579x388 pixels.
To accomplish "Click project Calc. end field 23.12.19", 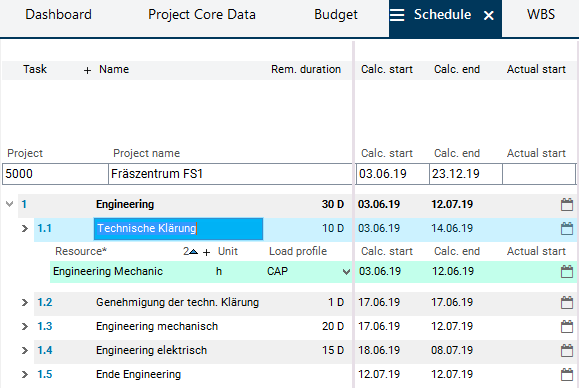I will 466,174.
